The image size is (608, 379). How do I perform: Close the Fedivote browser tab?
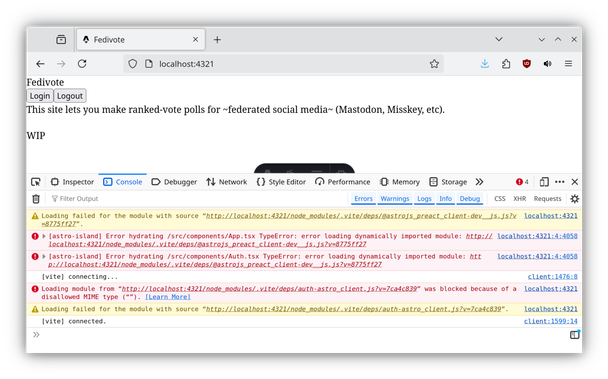click(x=195, y=40)
